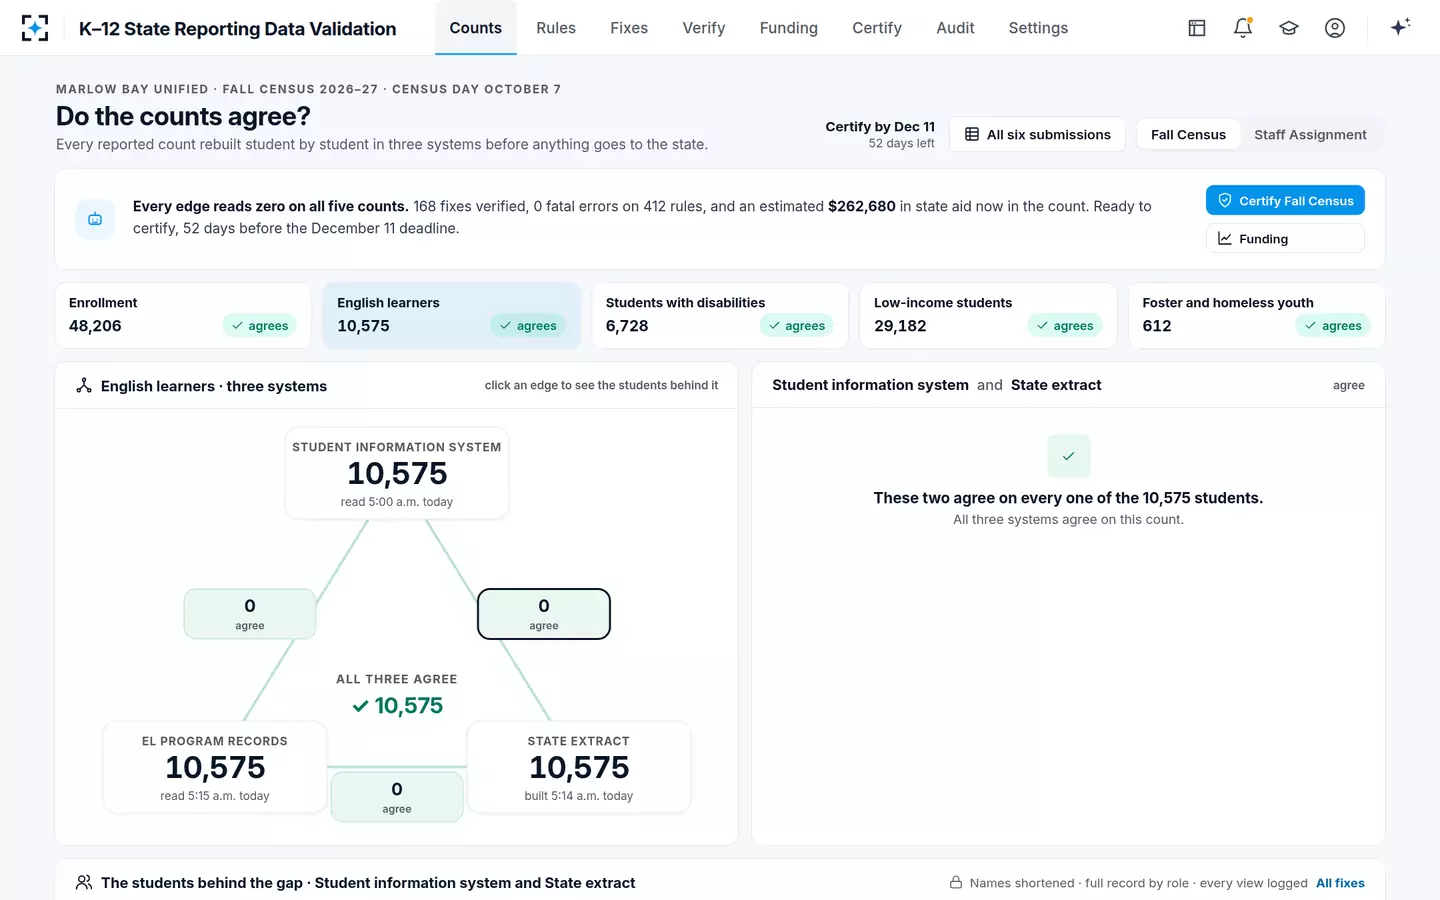The image size is (1440, 900).
Task: Click the selected edge between SIS and State Extract
Action: click(544, 614)
